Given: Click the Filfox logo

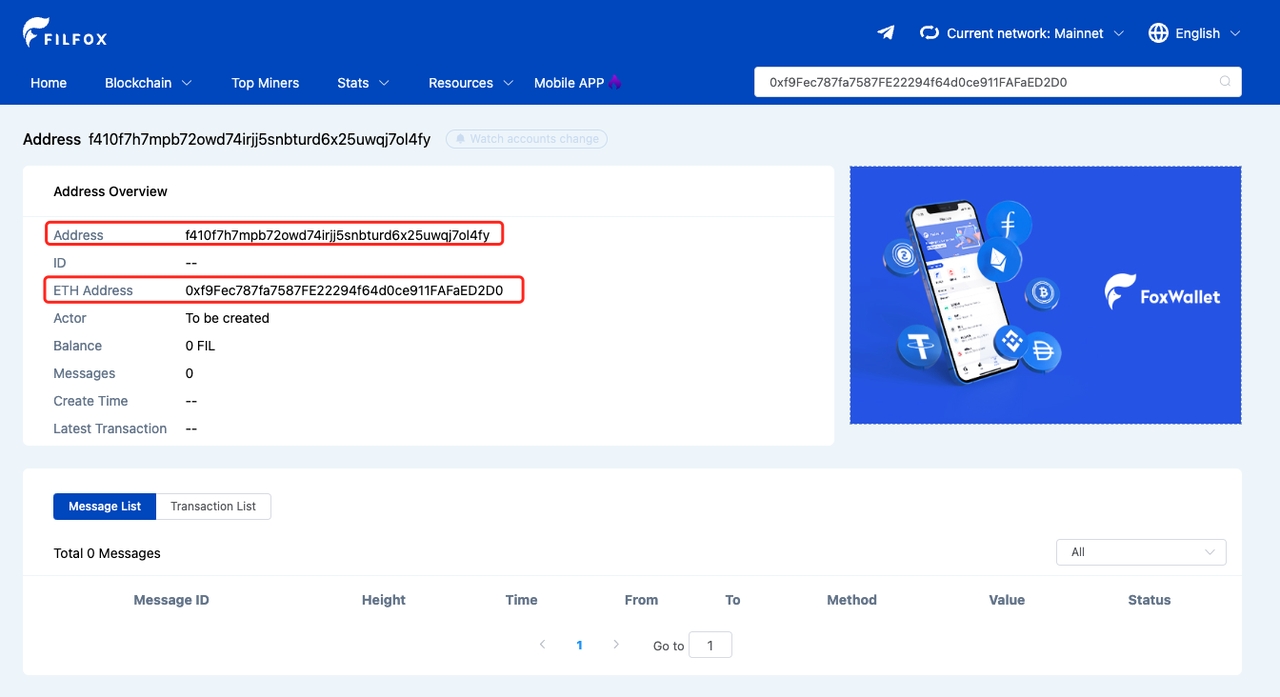Looking at the screenshot, I should [x=65, y=33].
